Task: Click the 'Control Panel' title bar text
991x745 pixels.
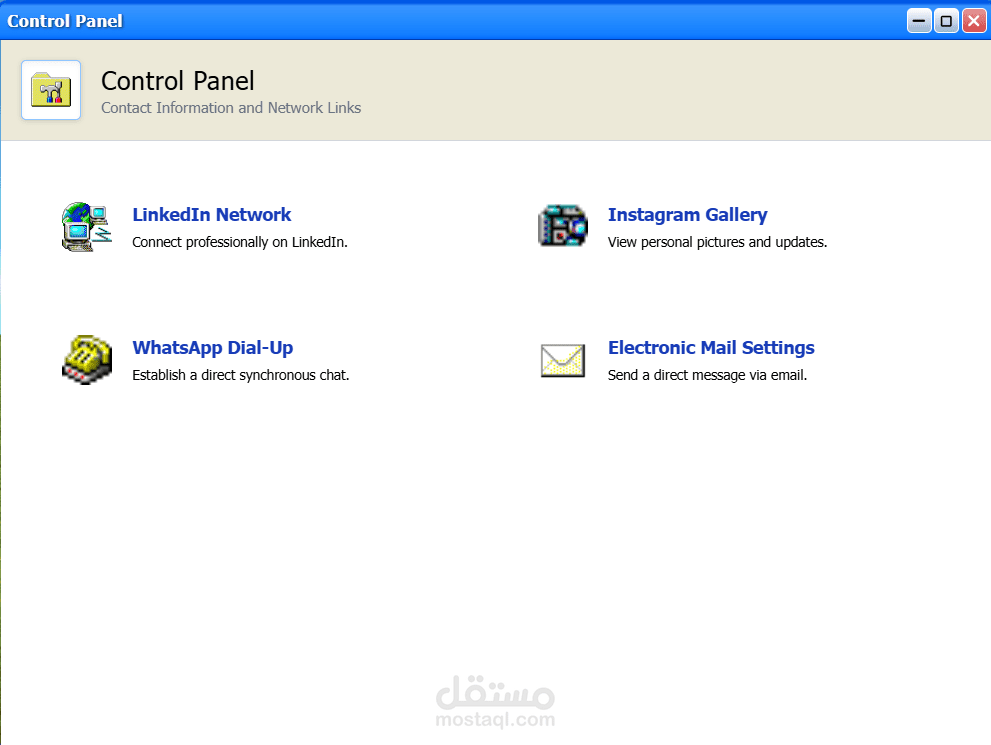Action: click(x=65, y=21)
